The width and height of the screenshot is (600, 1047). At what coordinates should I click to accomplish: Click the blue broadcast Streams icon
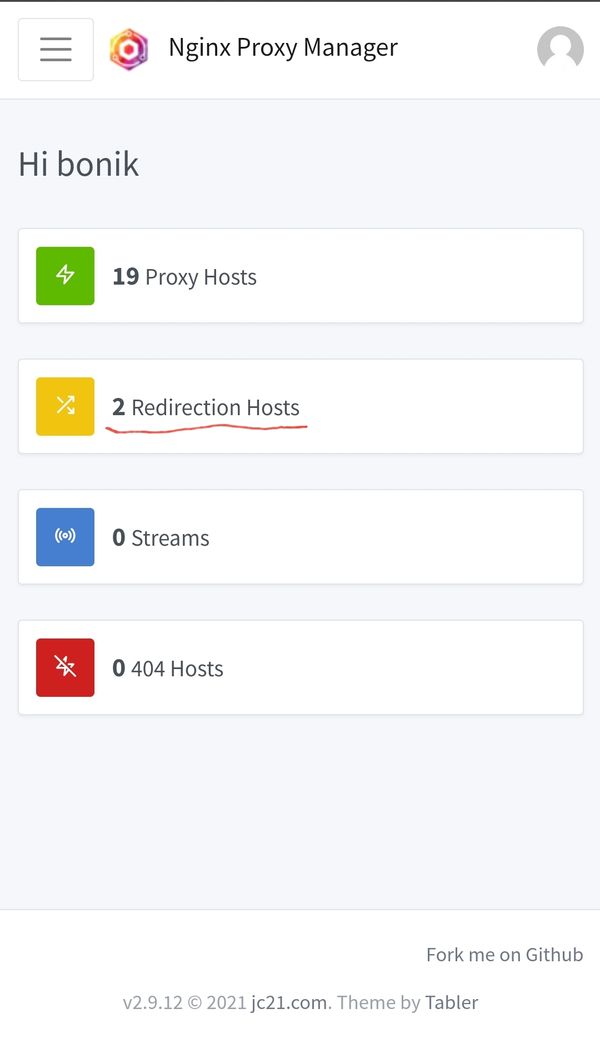(64, 537)
